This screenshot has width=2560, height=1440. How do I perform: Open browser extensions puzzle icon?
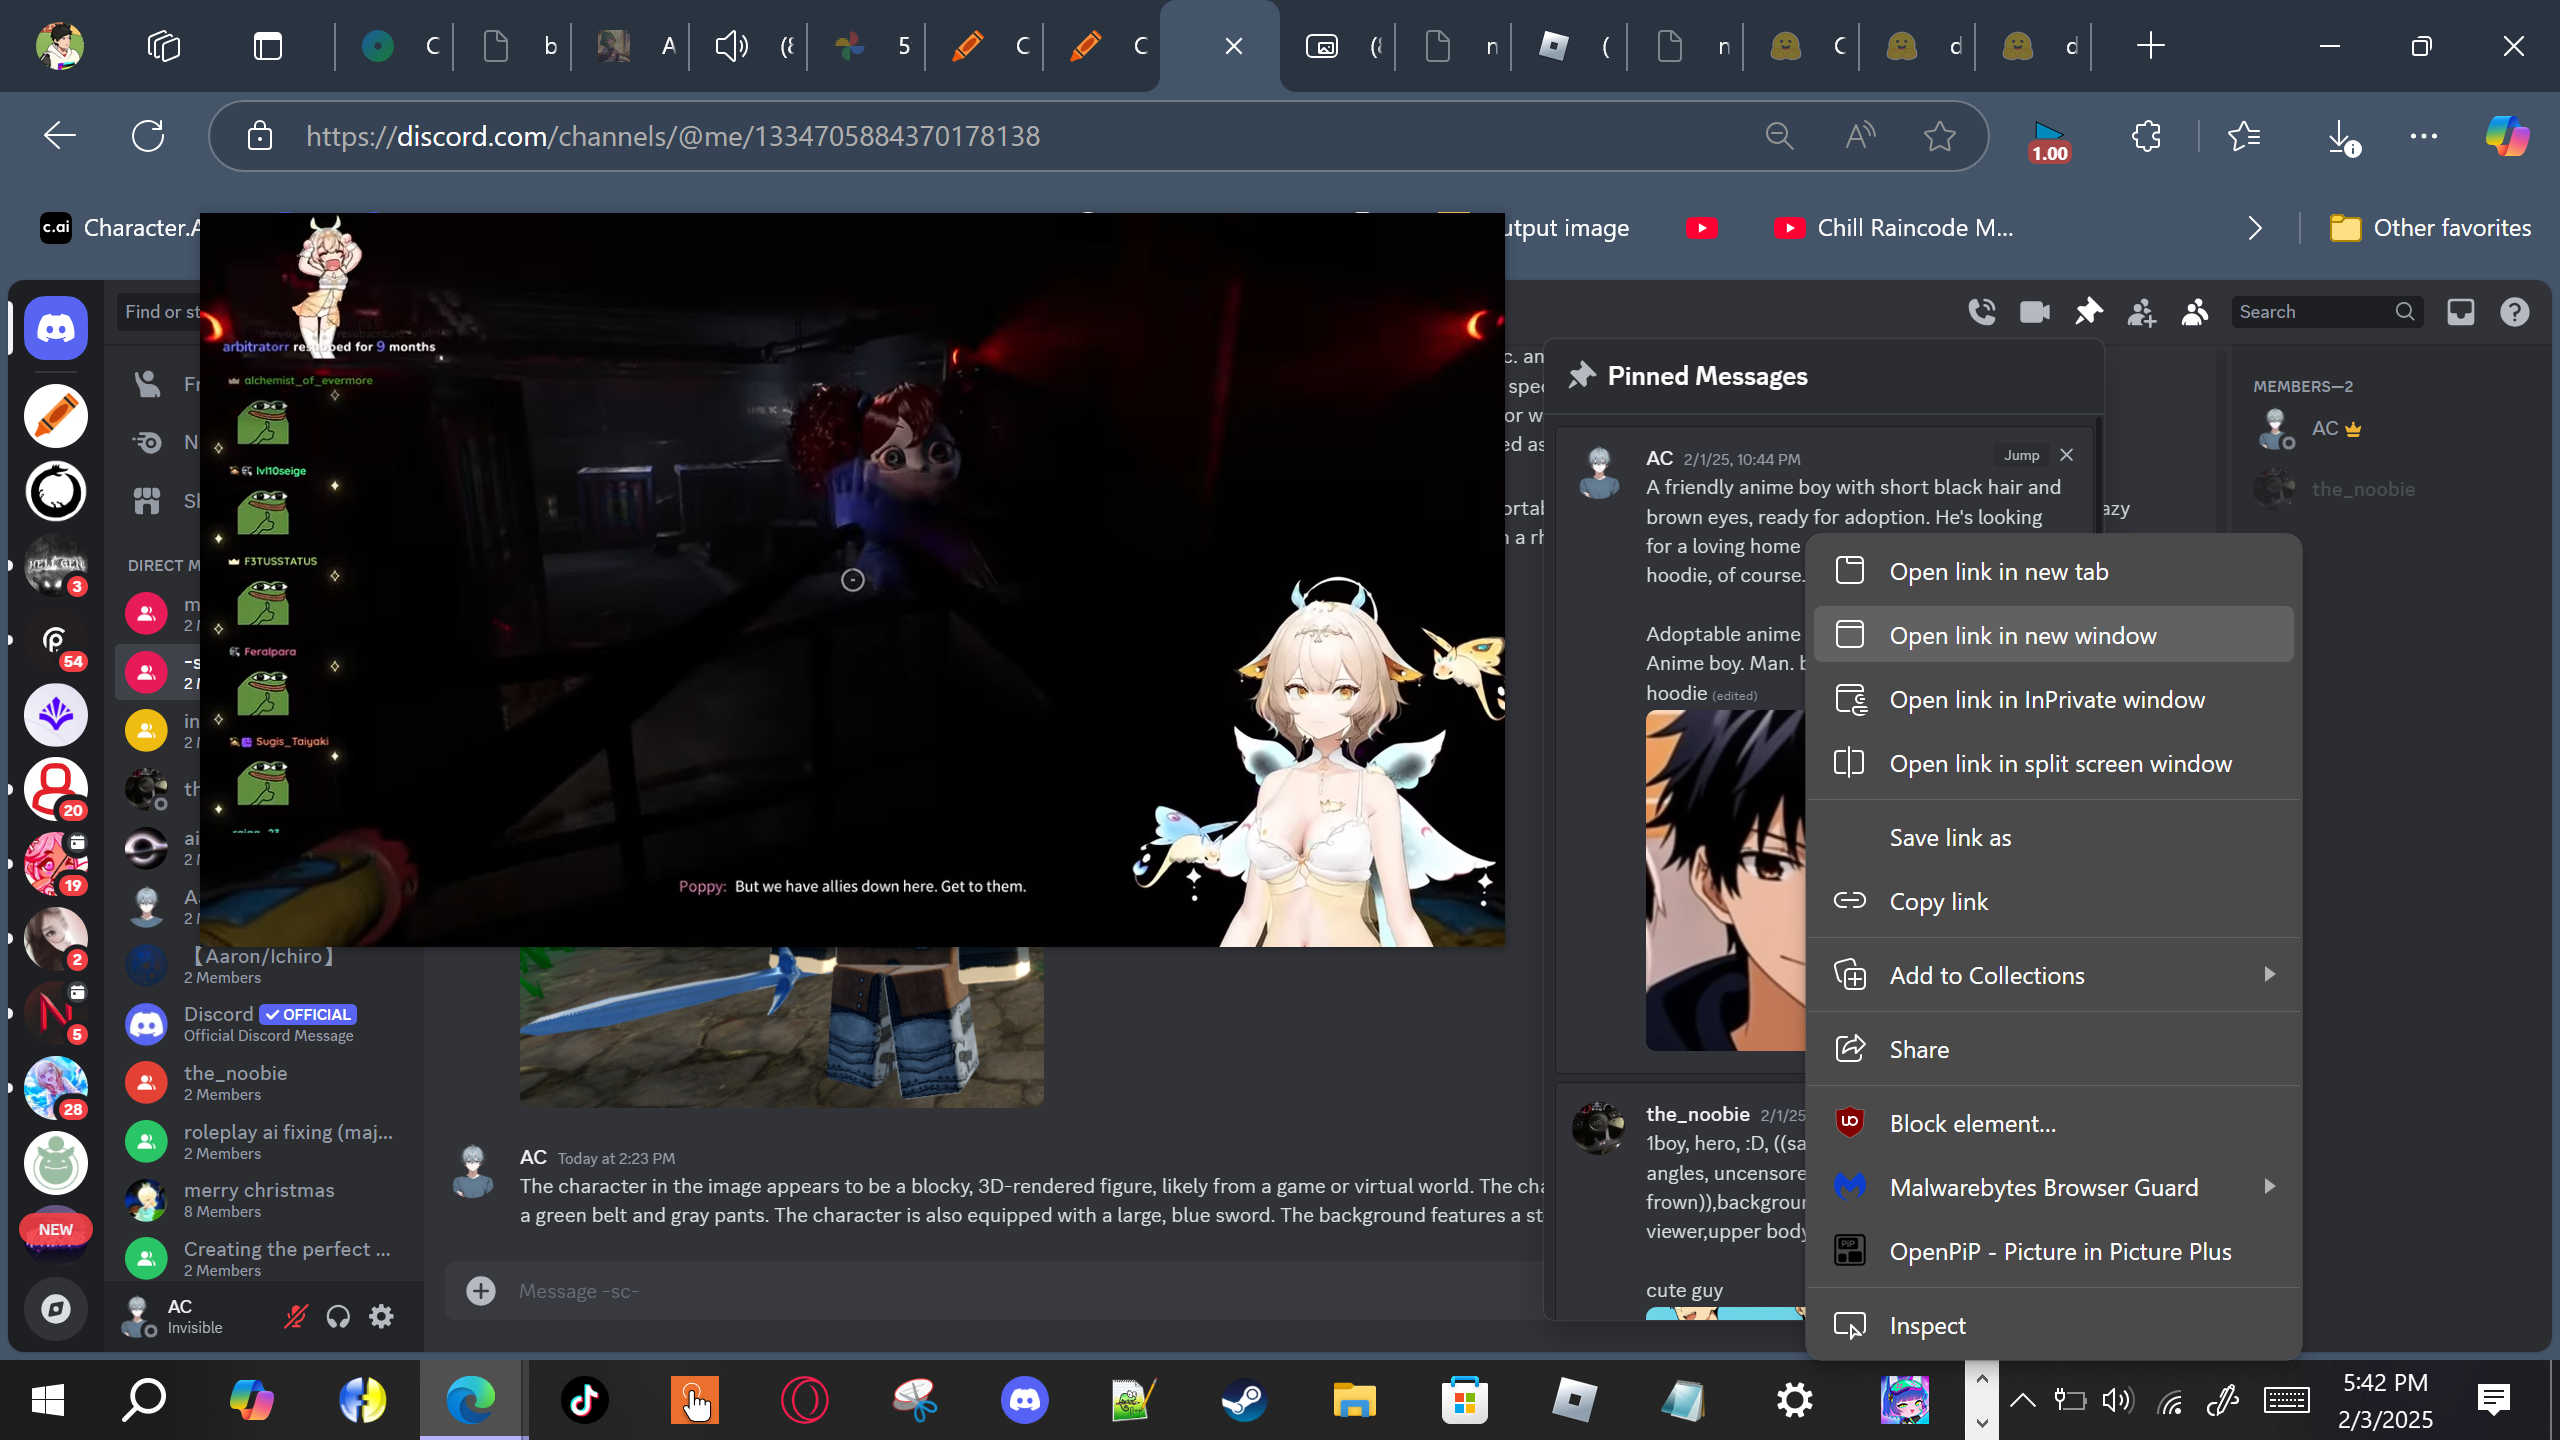(x=2147, y=136)
